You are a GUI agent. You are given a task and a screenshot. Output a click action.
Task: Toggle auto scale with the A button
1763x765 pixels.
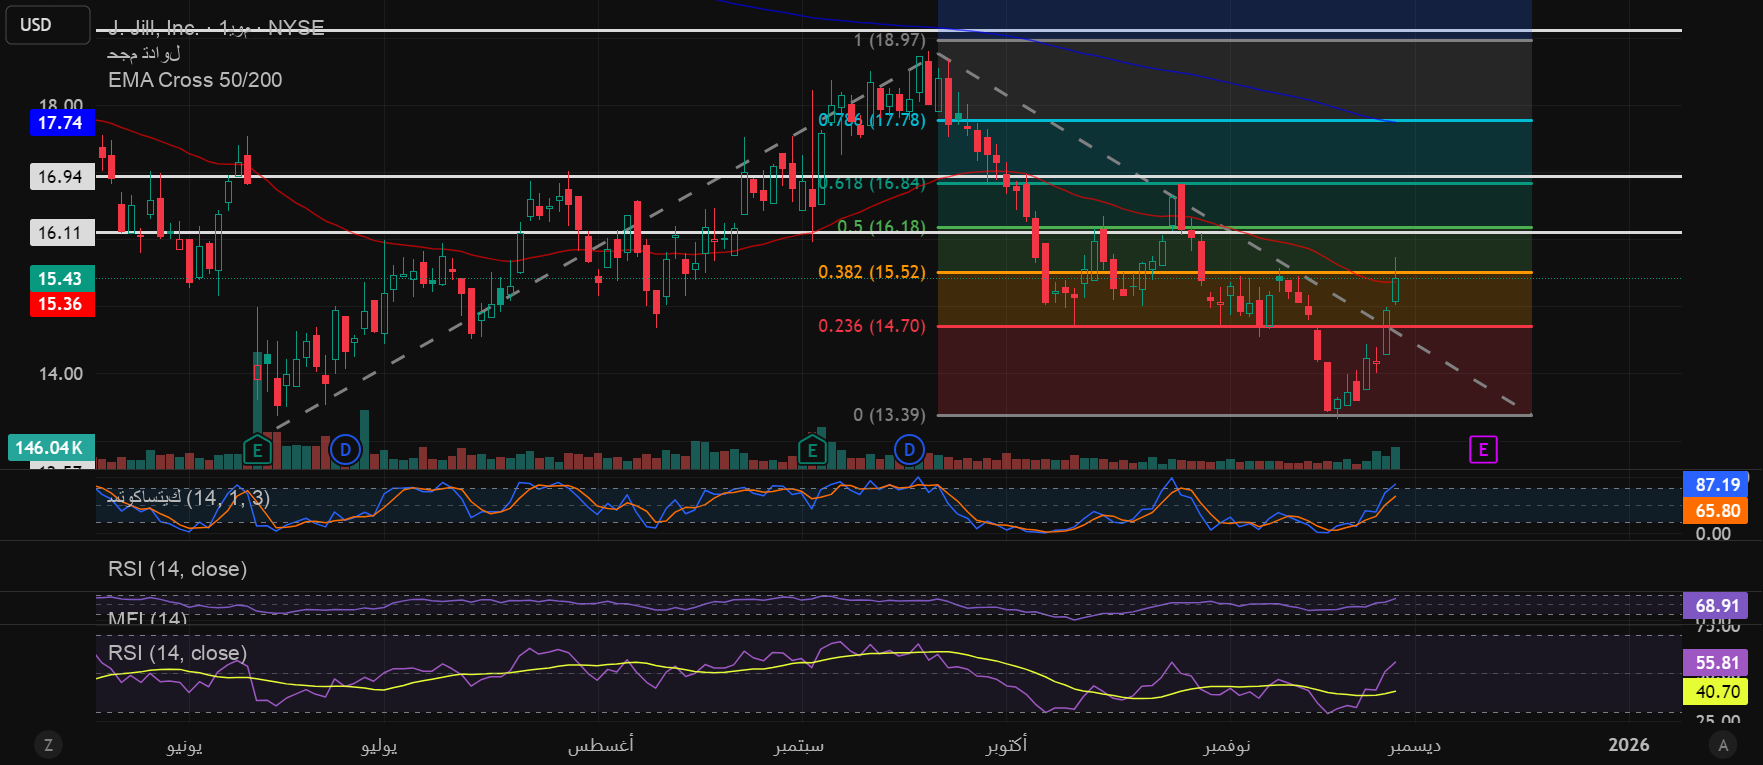click(1722, 744)
